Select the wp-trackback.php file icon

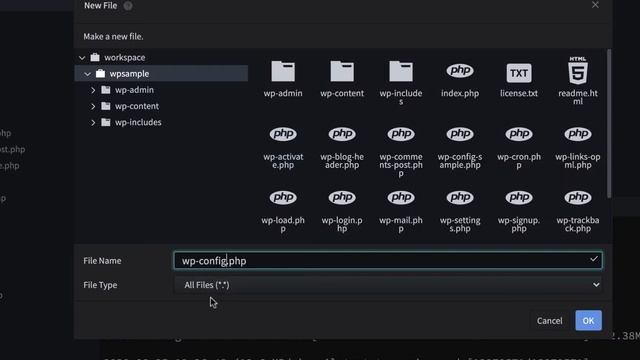tap(578, 198)
